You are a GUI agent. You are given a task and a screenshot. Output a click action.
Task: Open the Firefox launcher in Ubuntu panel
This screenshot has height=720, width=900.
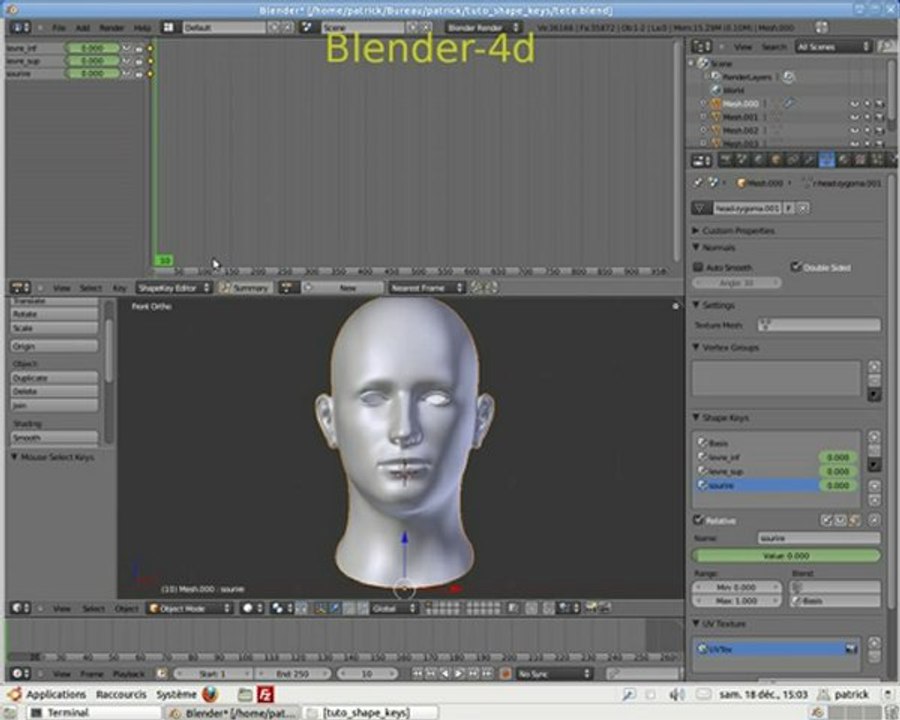[210, 694]
